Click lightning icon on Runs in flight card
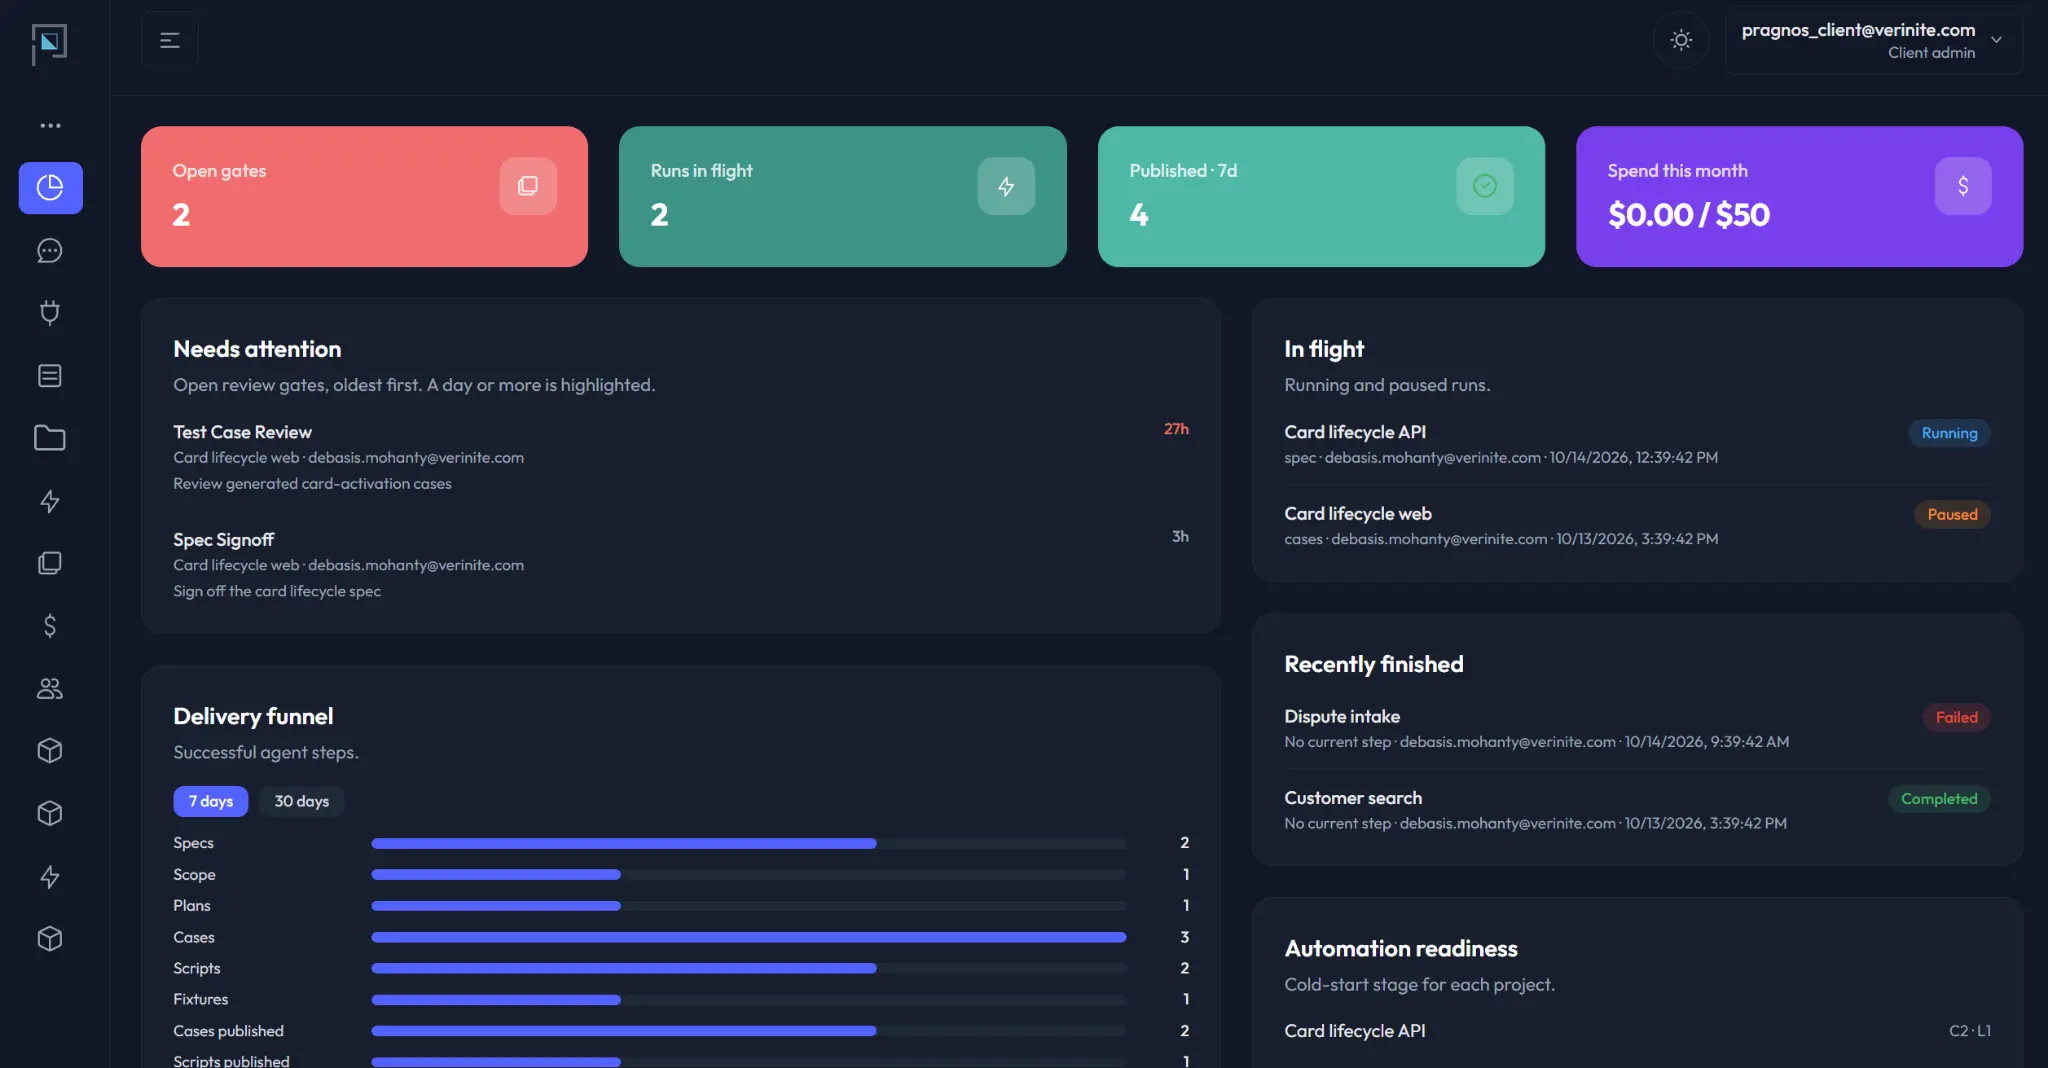 pos(1006,186)
